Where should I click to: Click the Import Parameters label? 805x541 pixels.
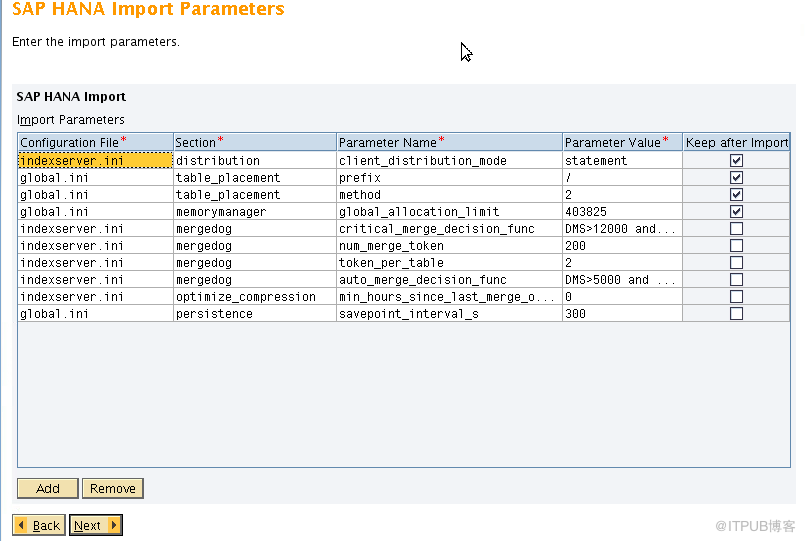click(x=71, y=120)
